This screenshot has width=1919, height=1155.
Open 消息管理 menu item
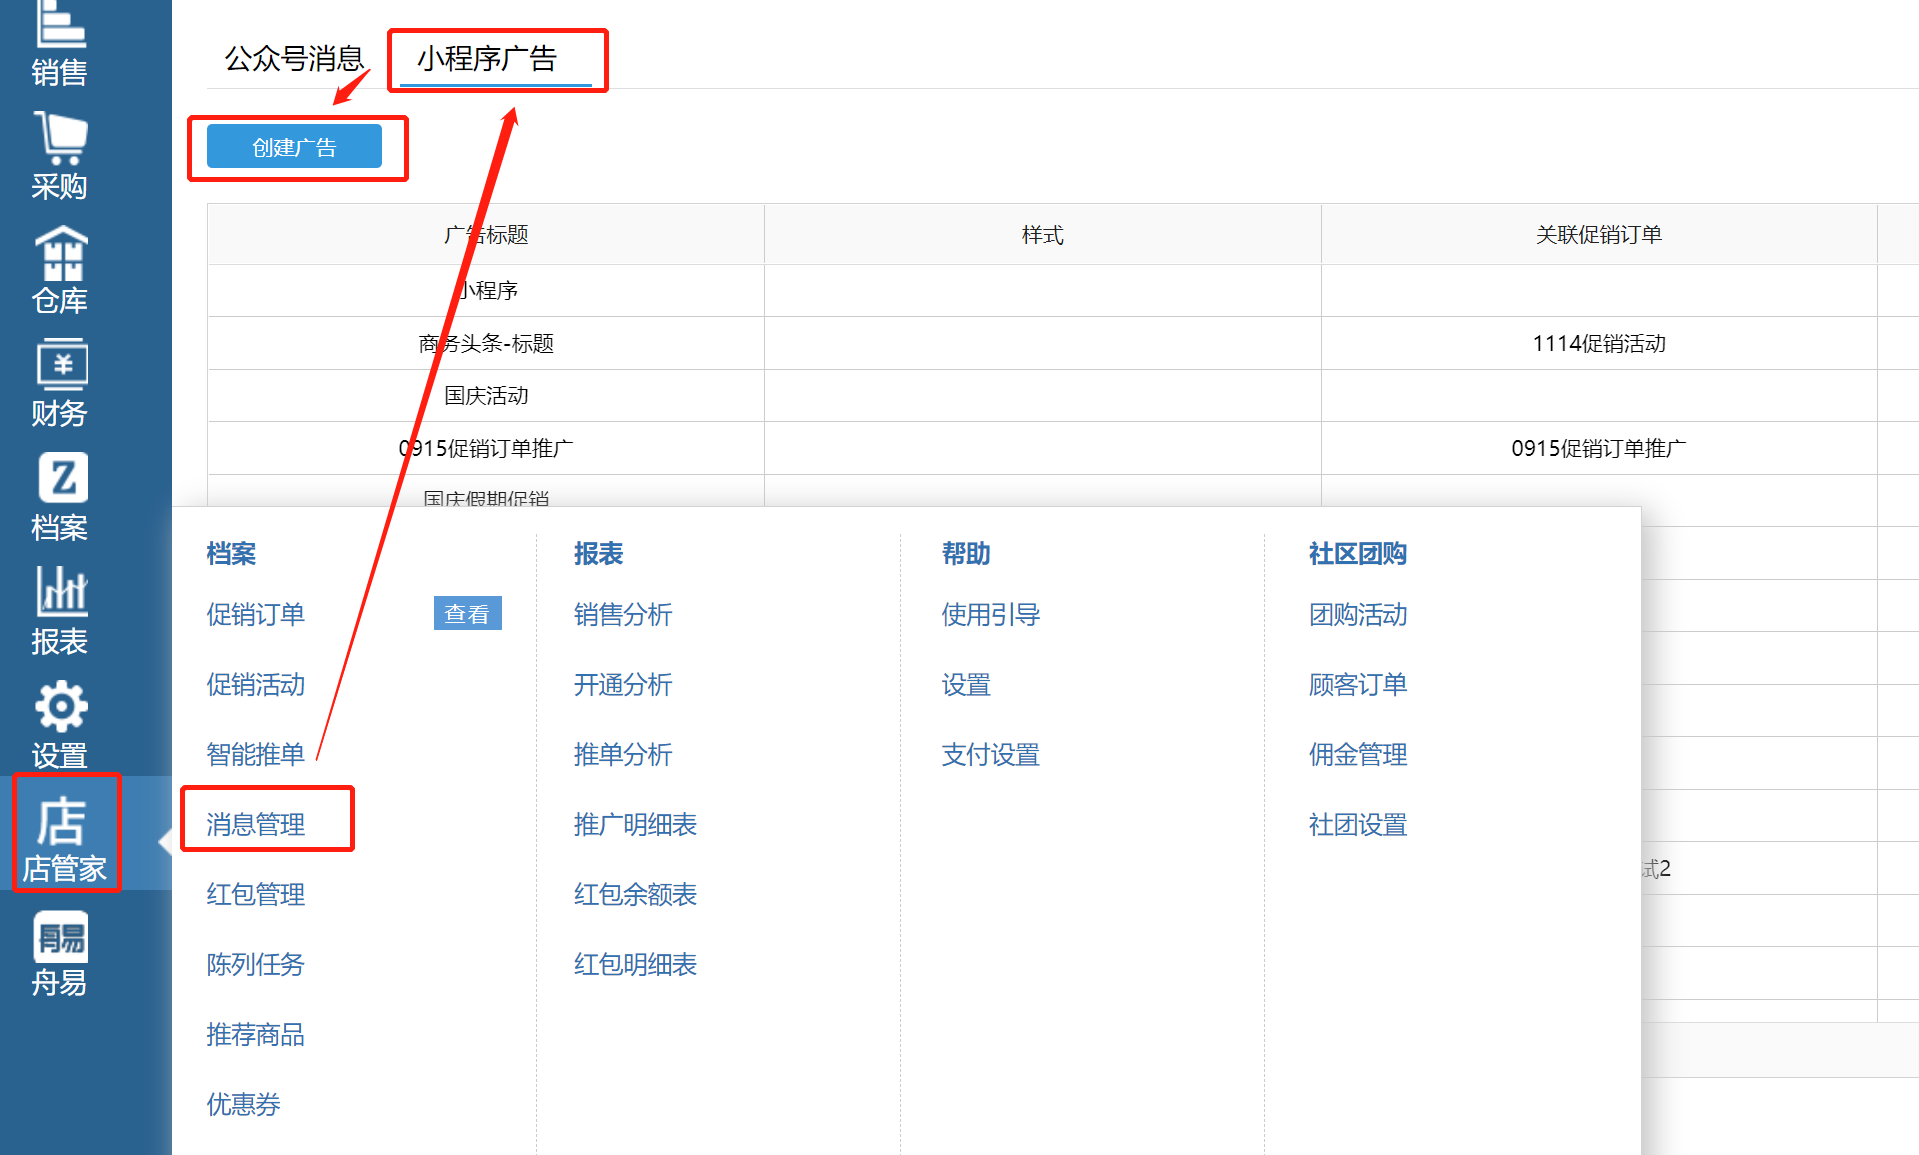click(x=255, y=824)
